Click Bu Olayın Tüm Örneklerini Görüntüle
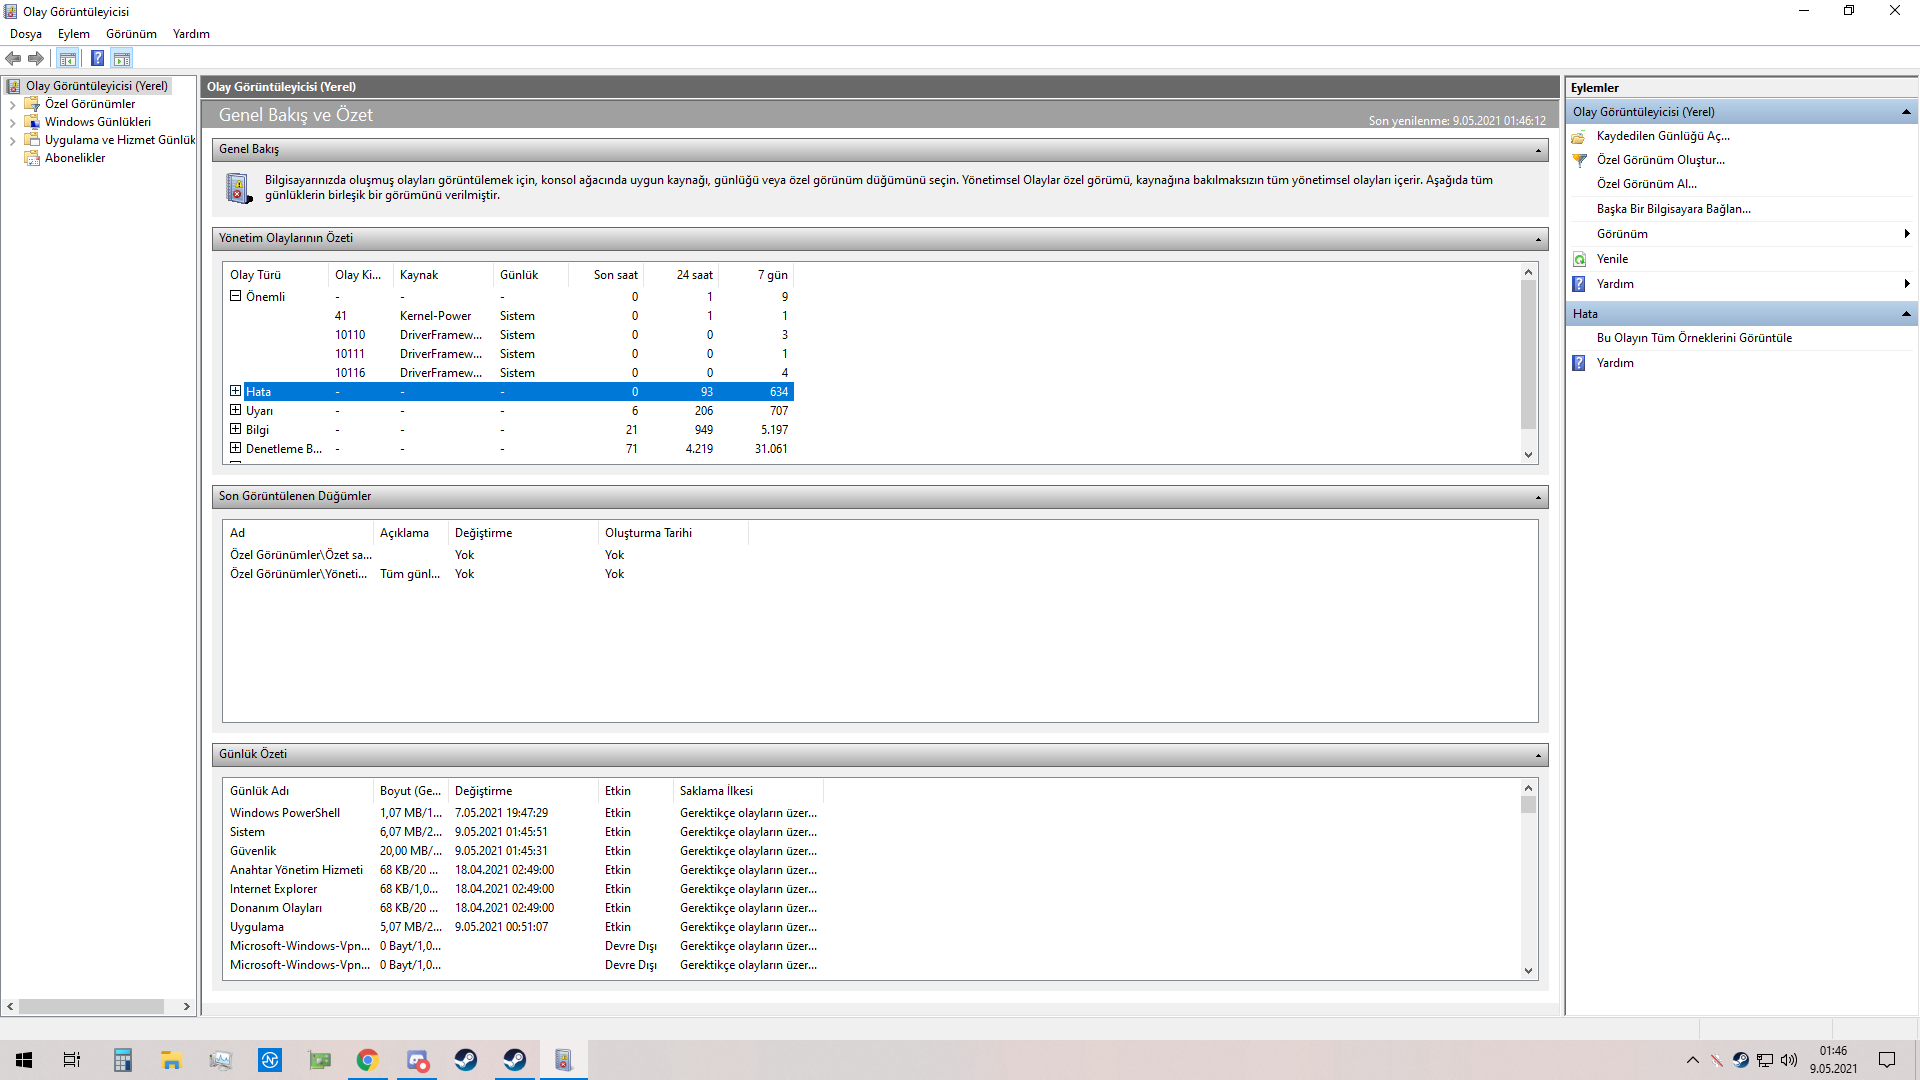 pos(1694,338)
